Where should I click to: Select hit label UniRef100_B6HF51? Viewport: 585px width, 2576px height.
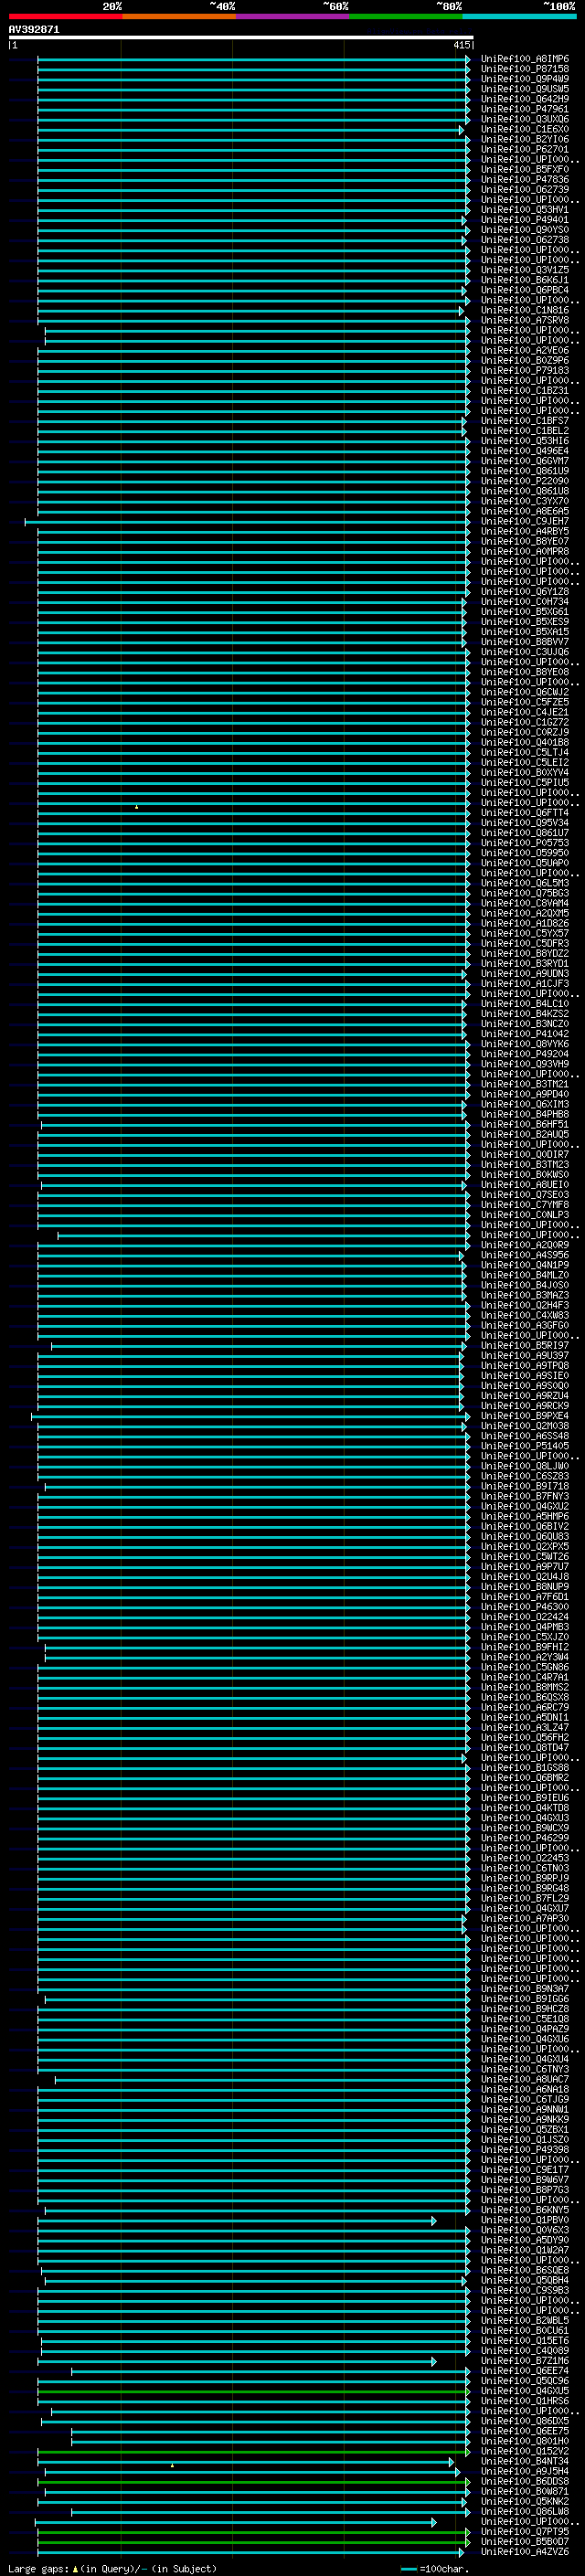525,1124
